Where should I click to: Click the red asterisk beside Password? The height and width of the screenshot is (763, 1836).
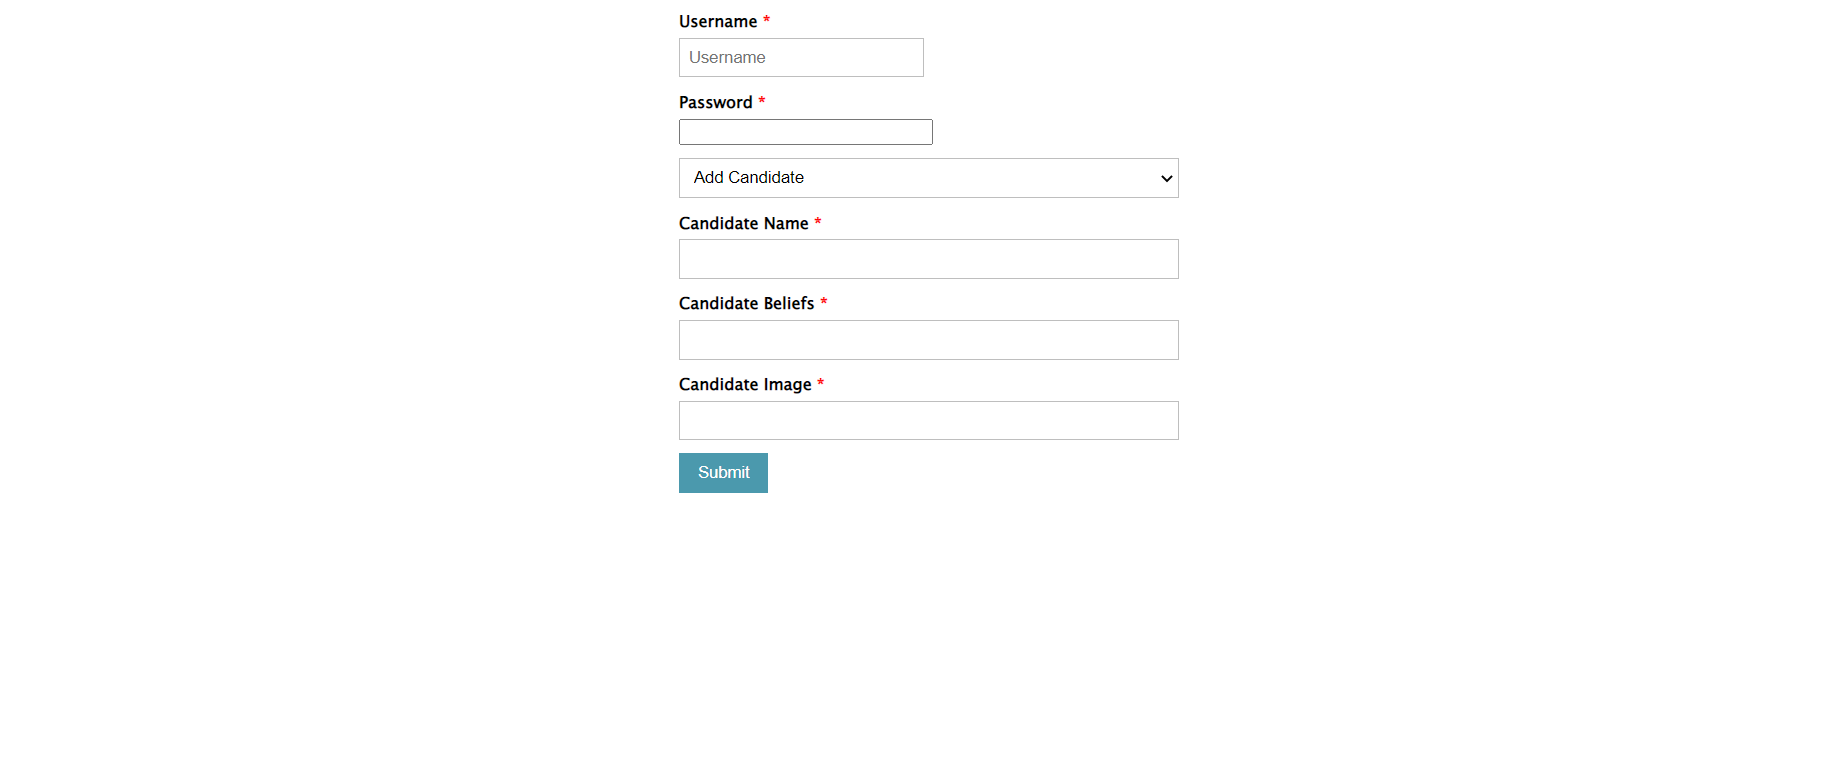(x=762, y=101)
